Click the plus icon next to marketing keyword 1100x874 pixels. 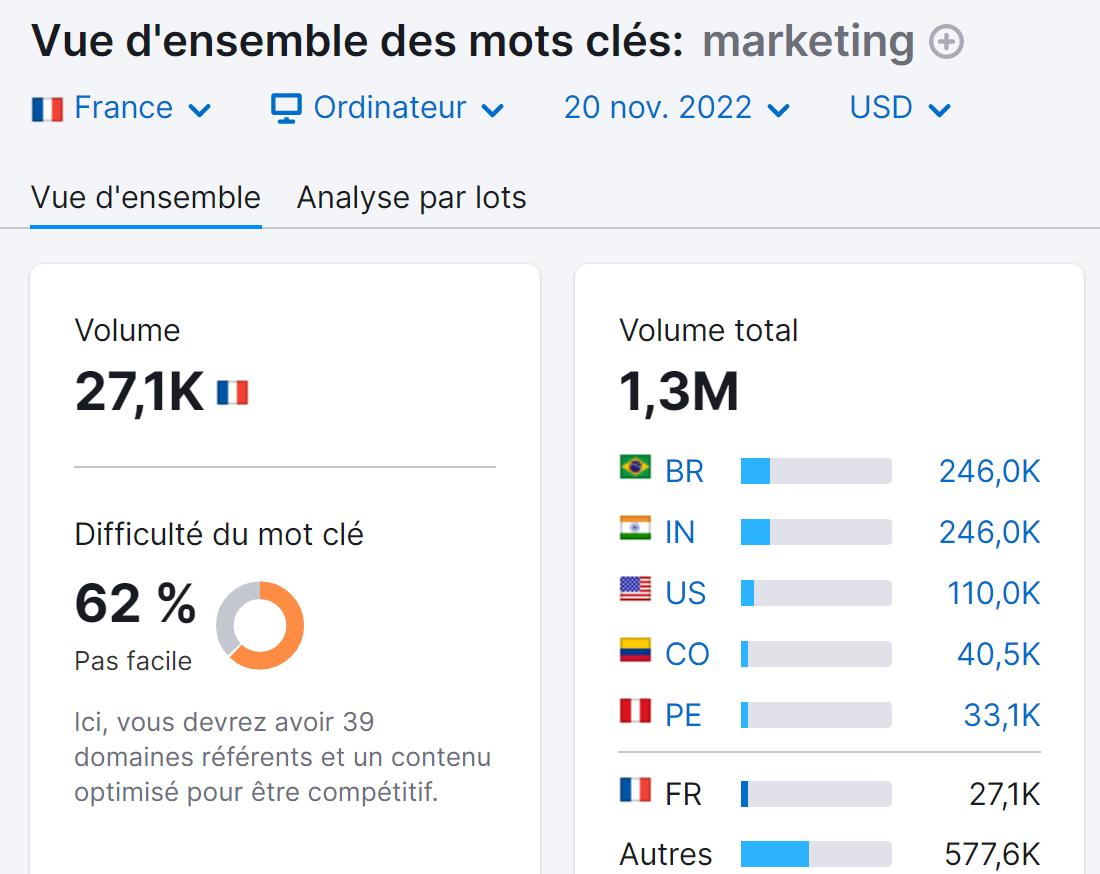tap(945, 42)
